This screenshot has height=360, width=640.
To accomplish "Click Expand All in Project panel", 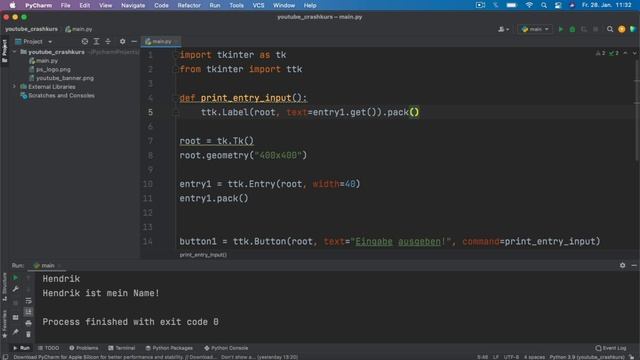I will pos(96,41).
